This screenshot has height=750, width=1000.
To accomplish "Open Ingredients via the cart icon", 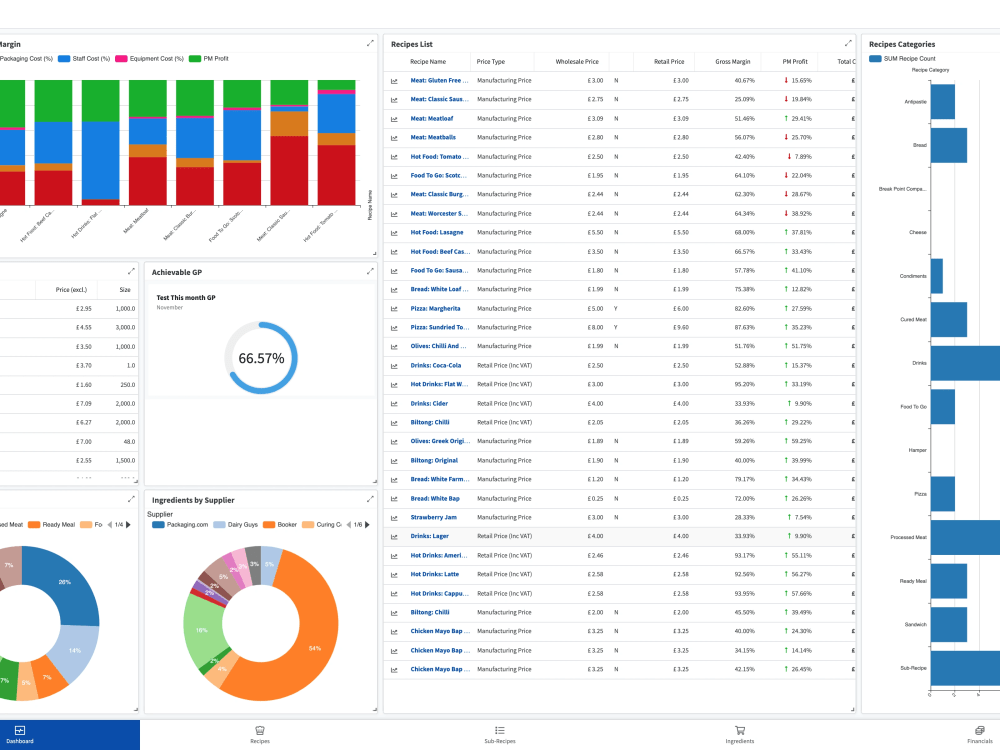I will (740, 736).
